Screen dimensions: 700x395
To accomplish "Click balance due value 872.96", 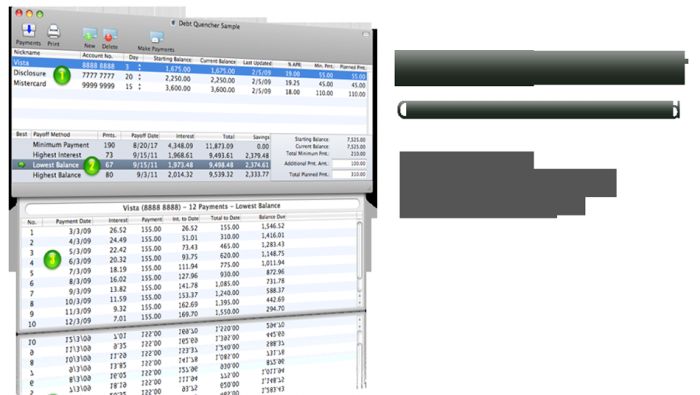I will (275, 272).
